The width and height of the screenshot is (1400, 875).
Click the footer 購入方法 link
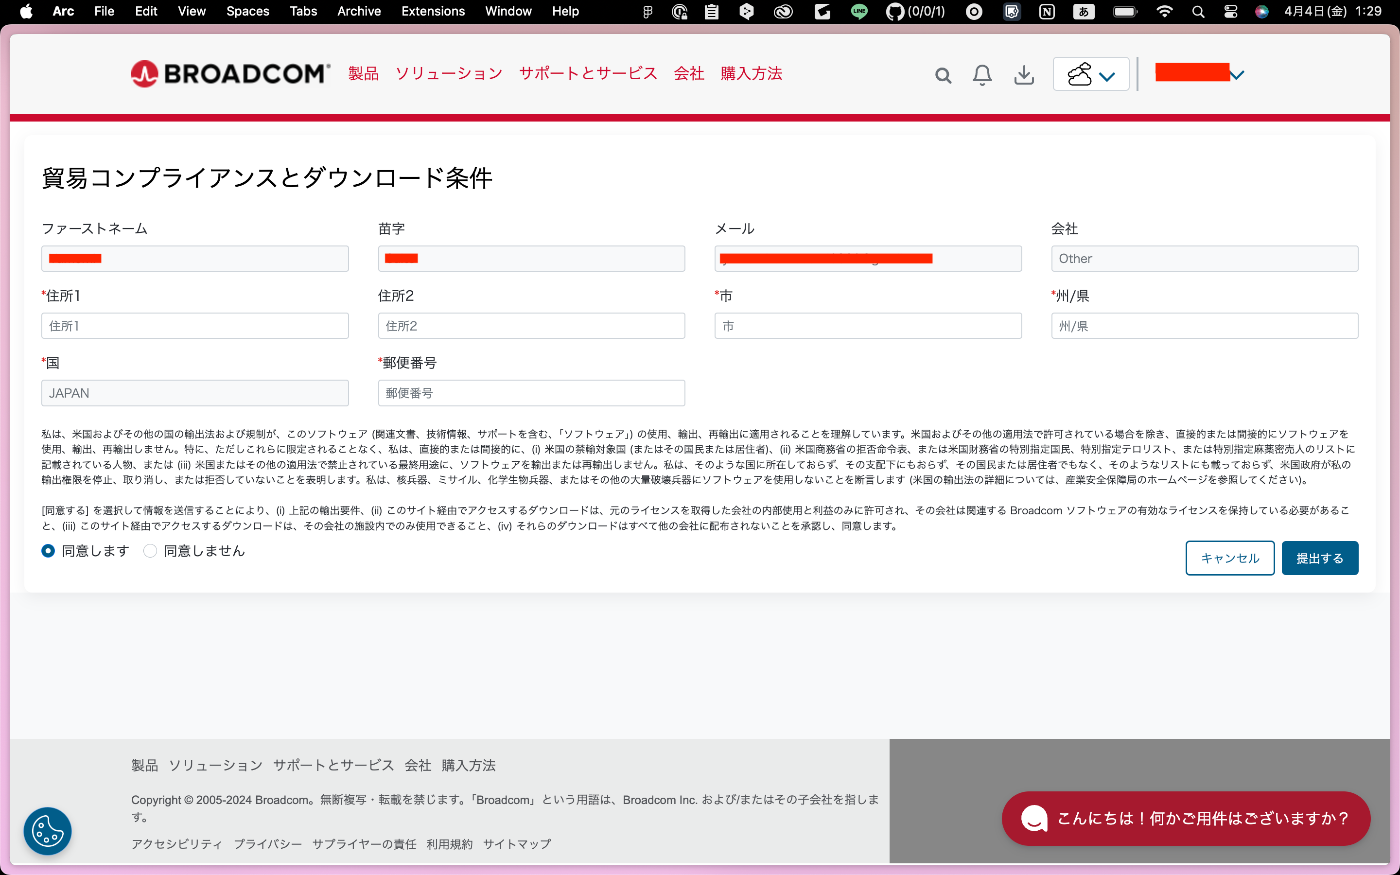[x=469, y=765]
